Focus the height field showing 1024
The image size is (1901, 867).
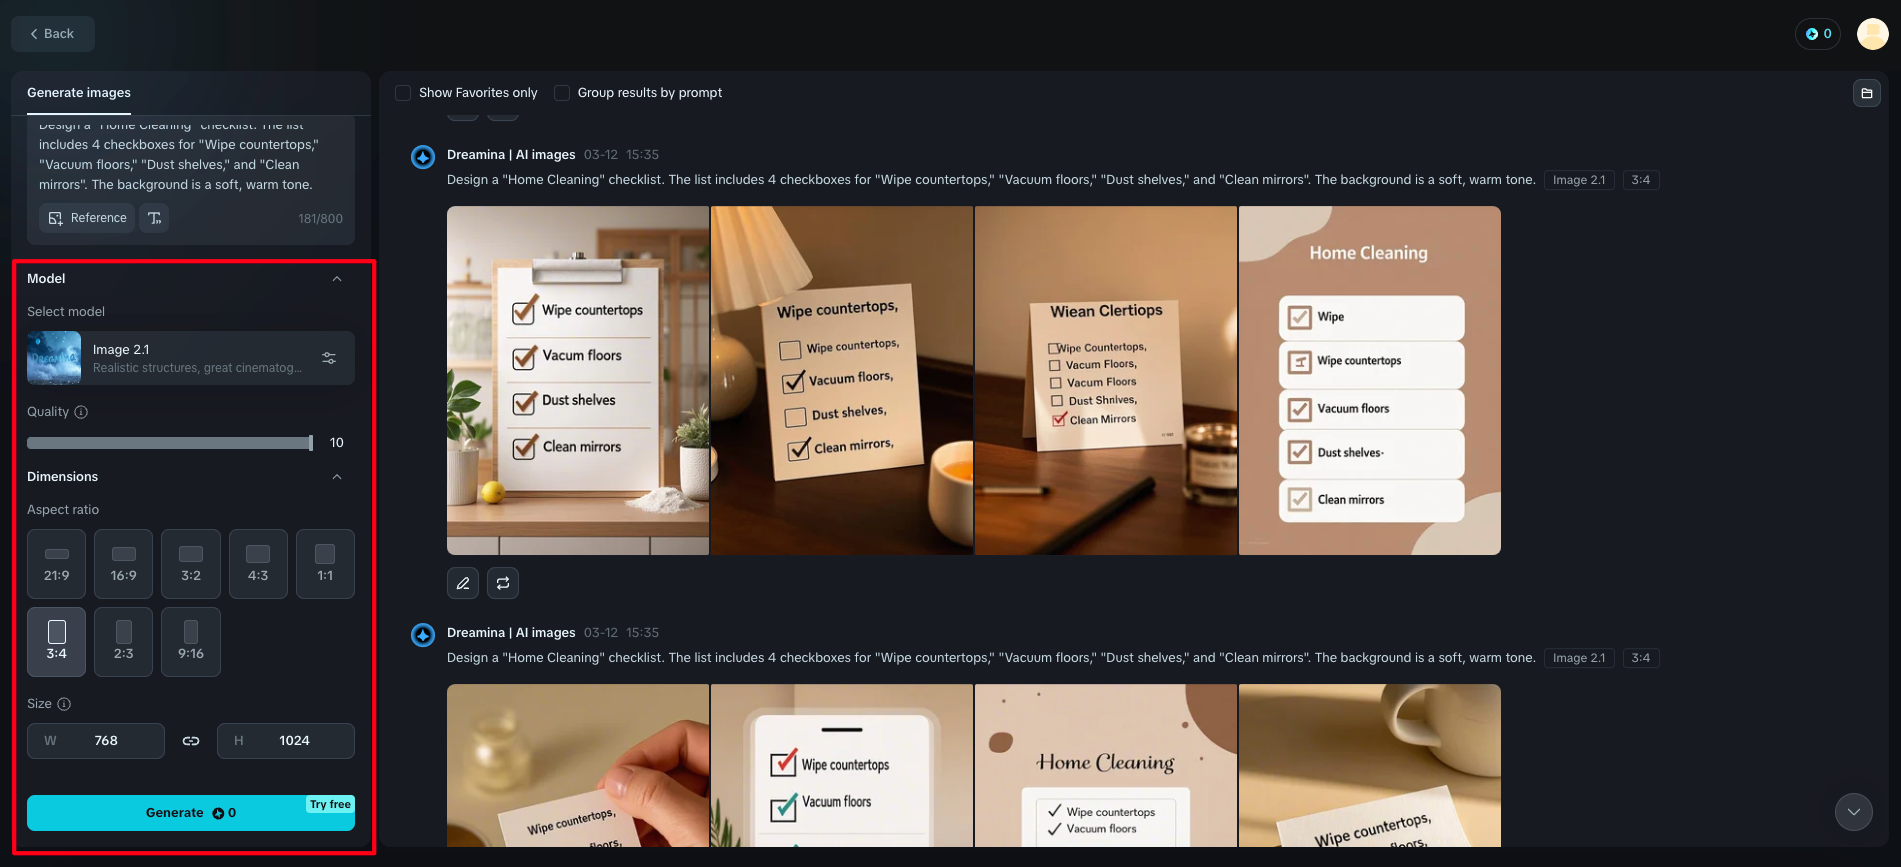click(x=286, y=741)
